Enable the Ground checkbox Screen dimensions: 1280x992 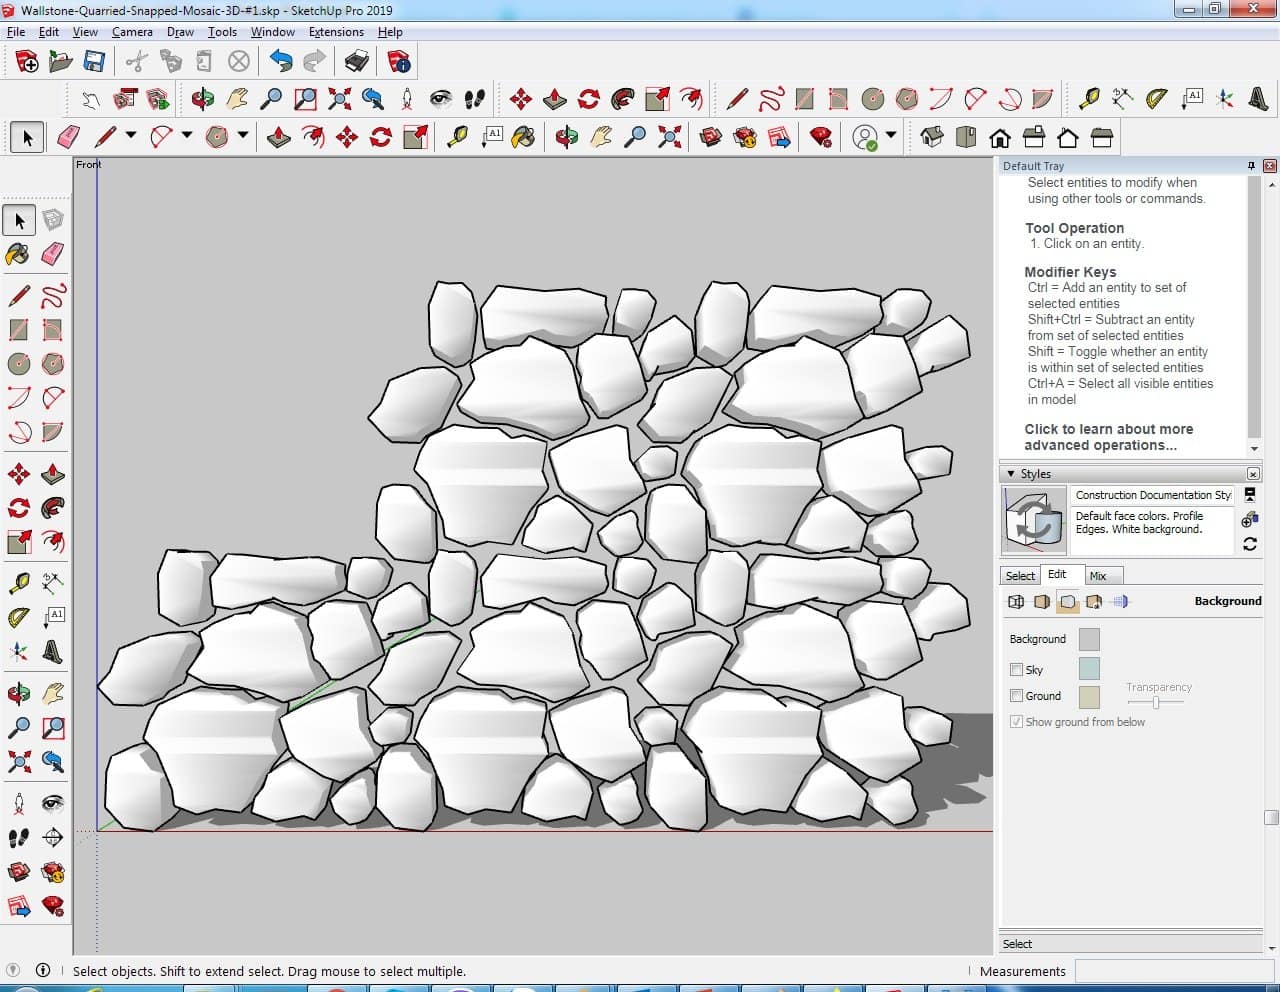(1016, 696)
